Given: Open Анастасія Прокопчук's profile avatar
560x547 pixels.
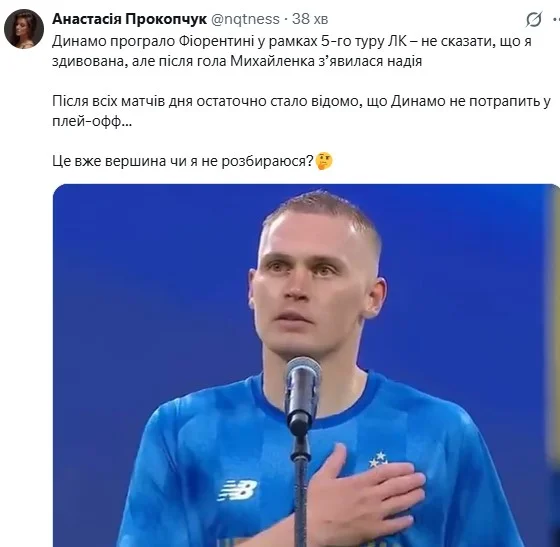Looking at the screenshot, I should 24,29.
